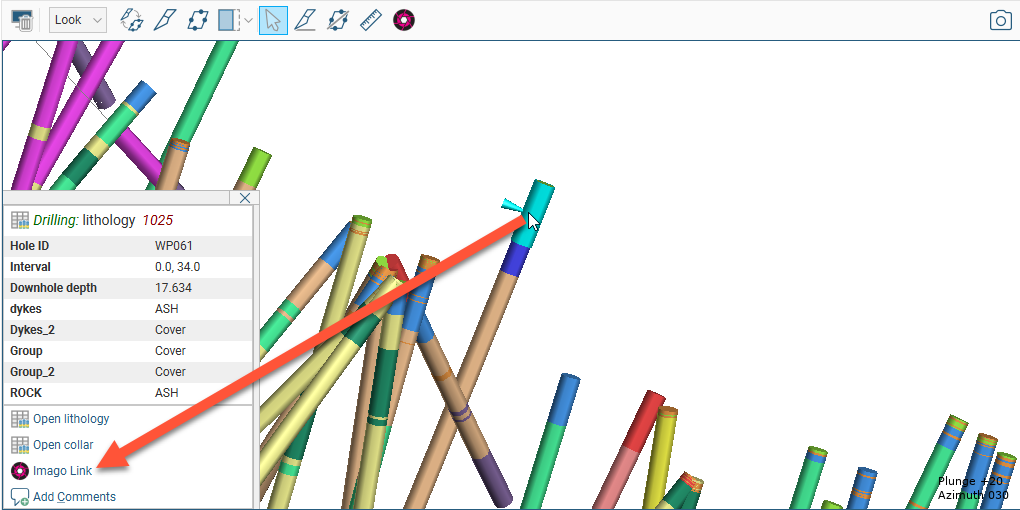Close the lithology info popup
Viewport: 1020px width, 510px height.
point(245,198)
